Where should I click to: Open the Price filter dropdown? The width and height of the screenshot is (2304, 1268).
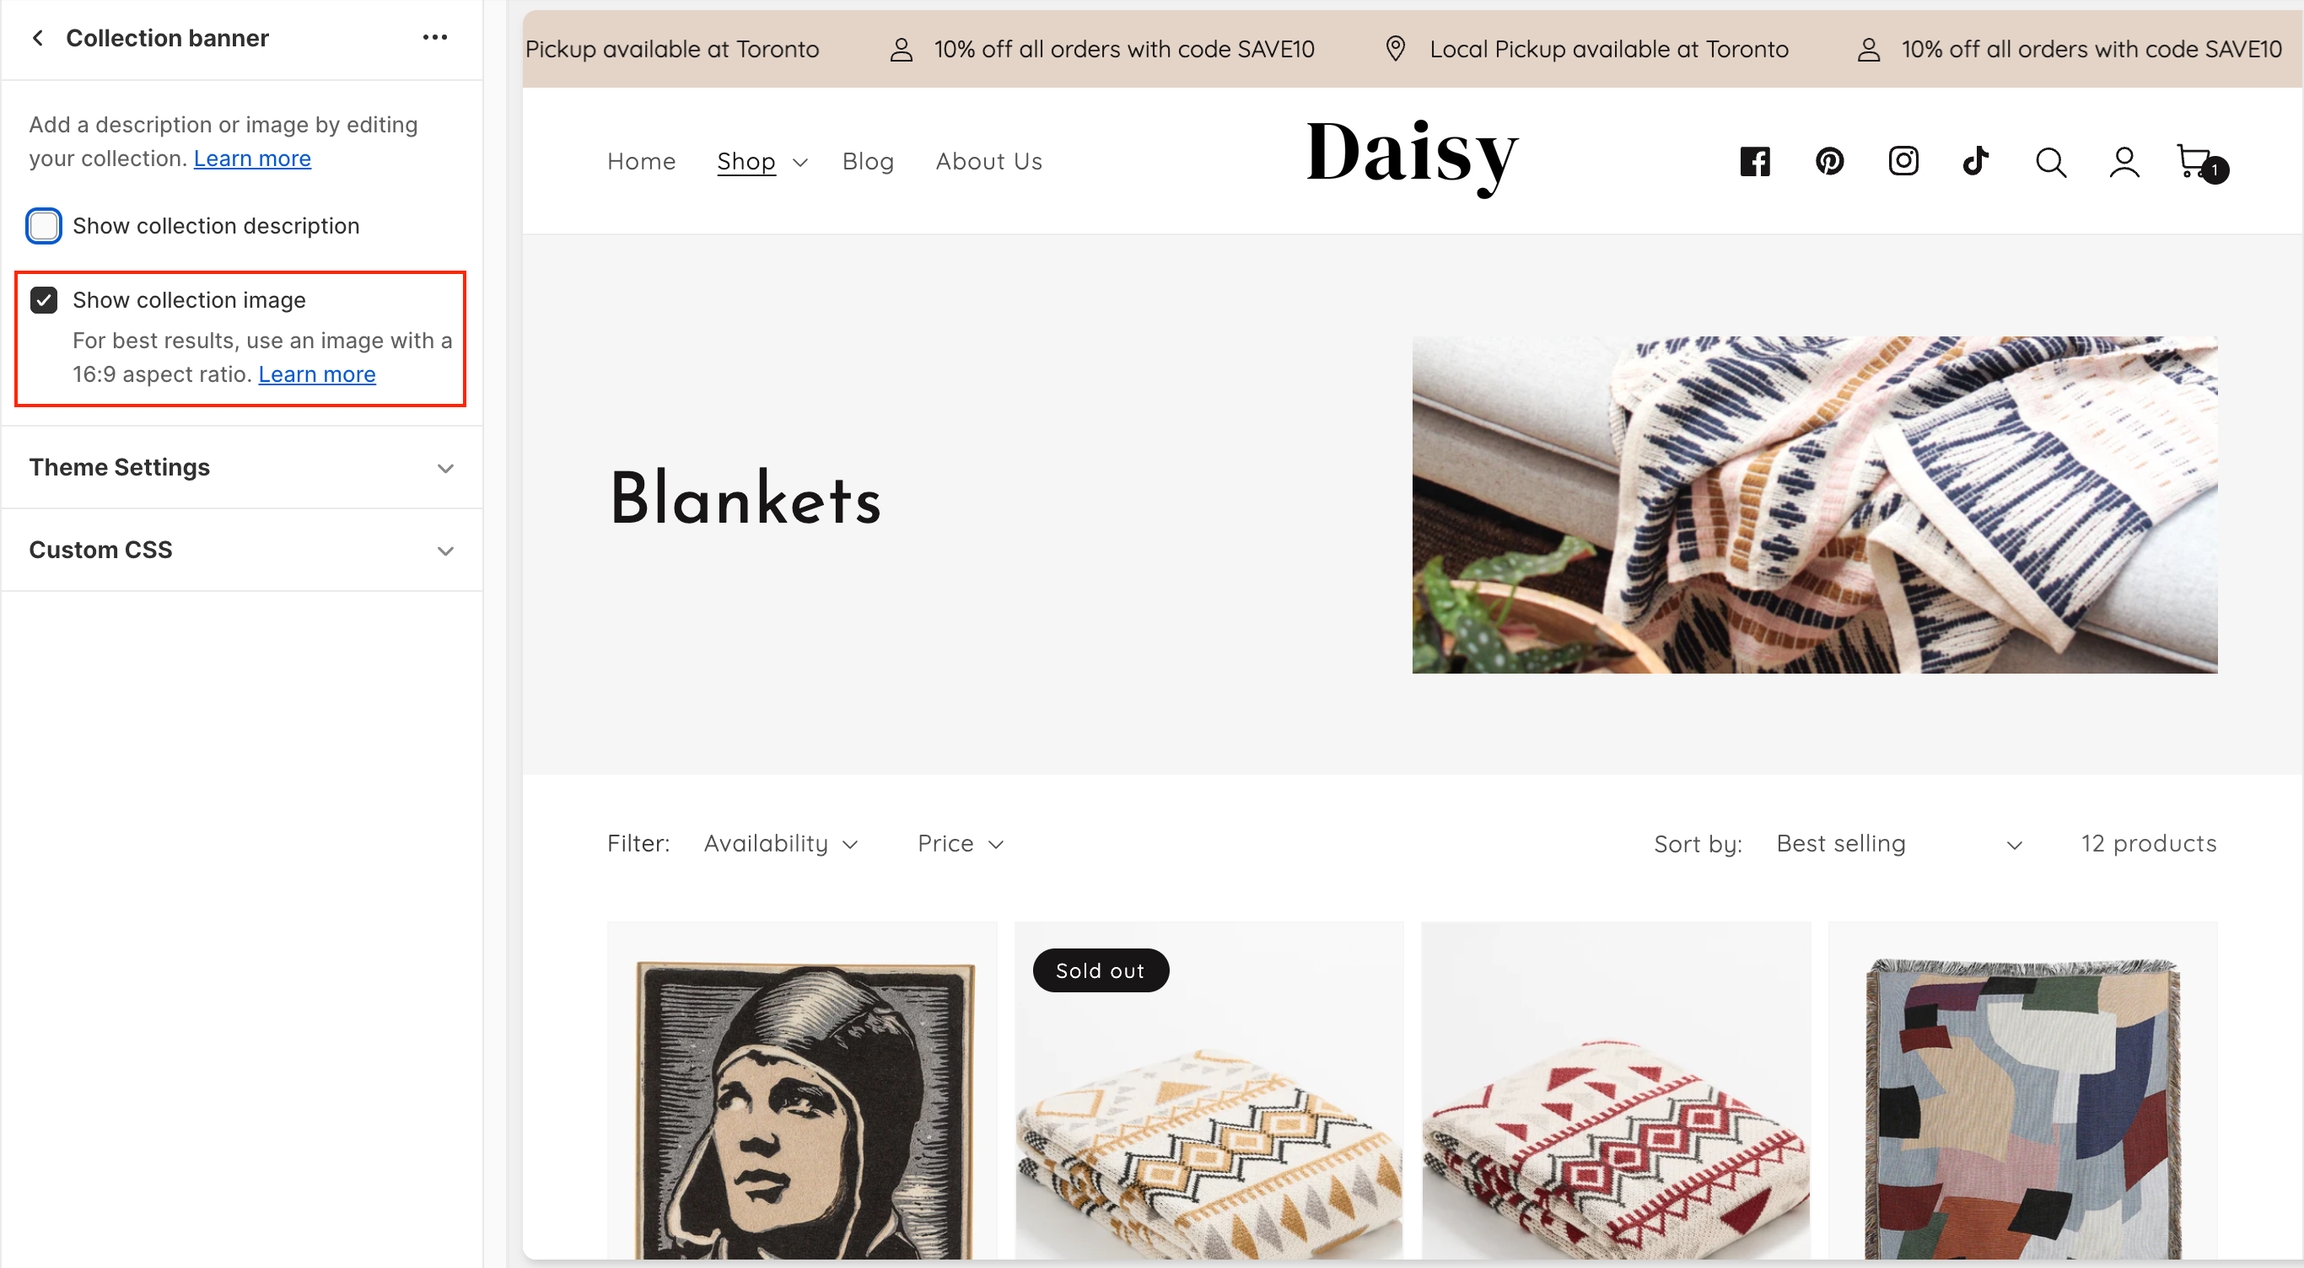[x=960, y=844]
